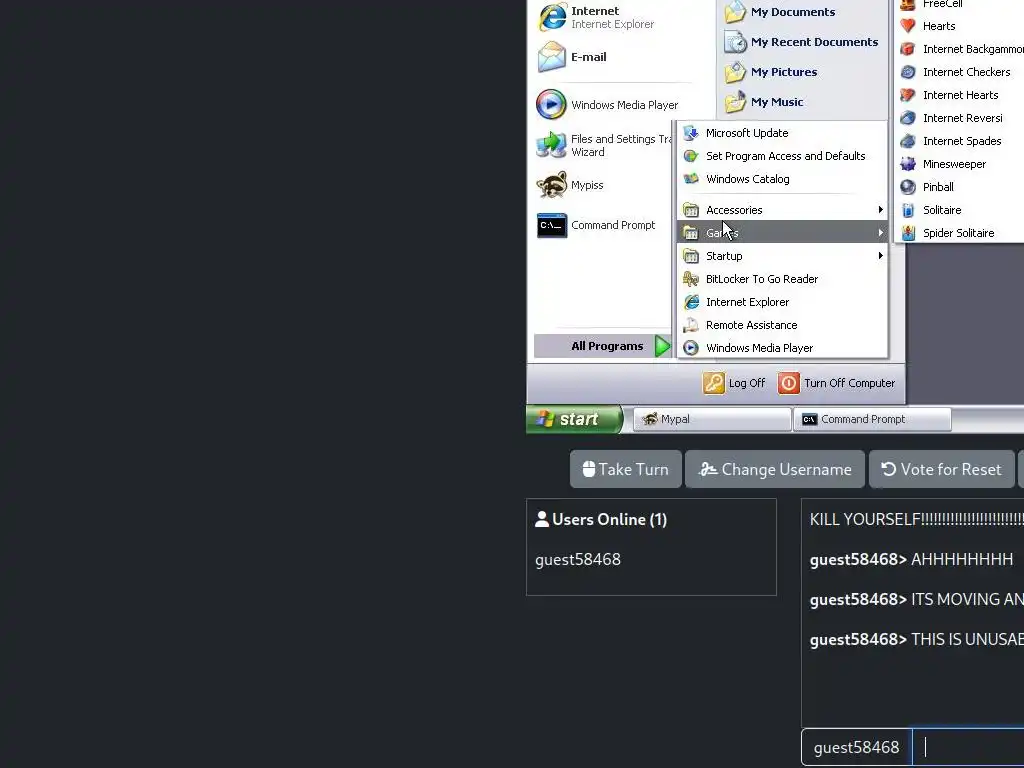Select the FreeCell menu entry
The height and width of the screenshot is (768, 1024).
[x=961, y=4]
